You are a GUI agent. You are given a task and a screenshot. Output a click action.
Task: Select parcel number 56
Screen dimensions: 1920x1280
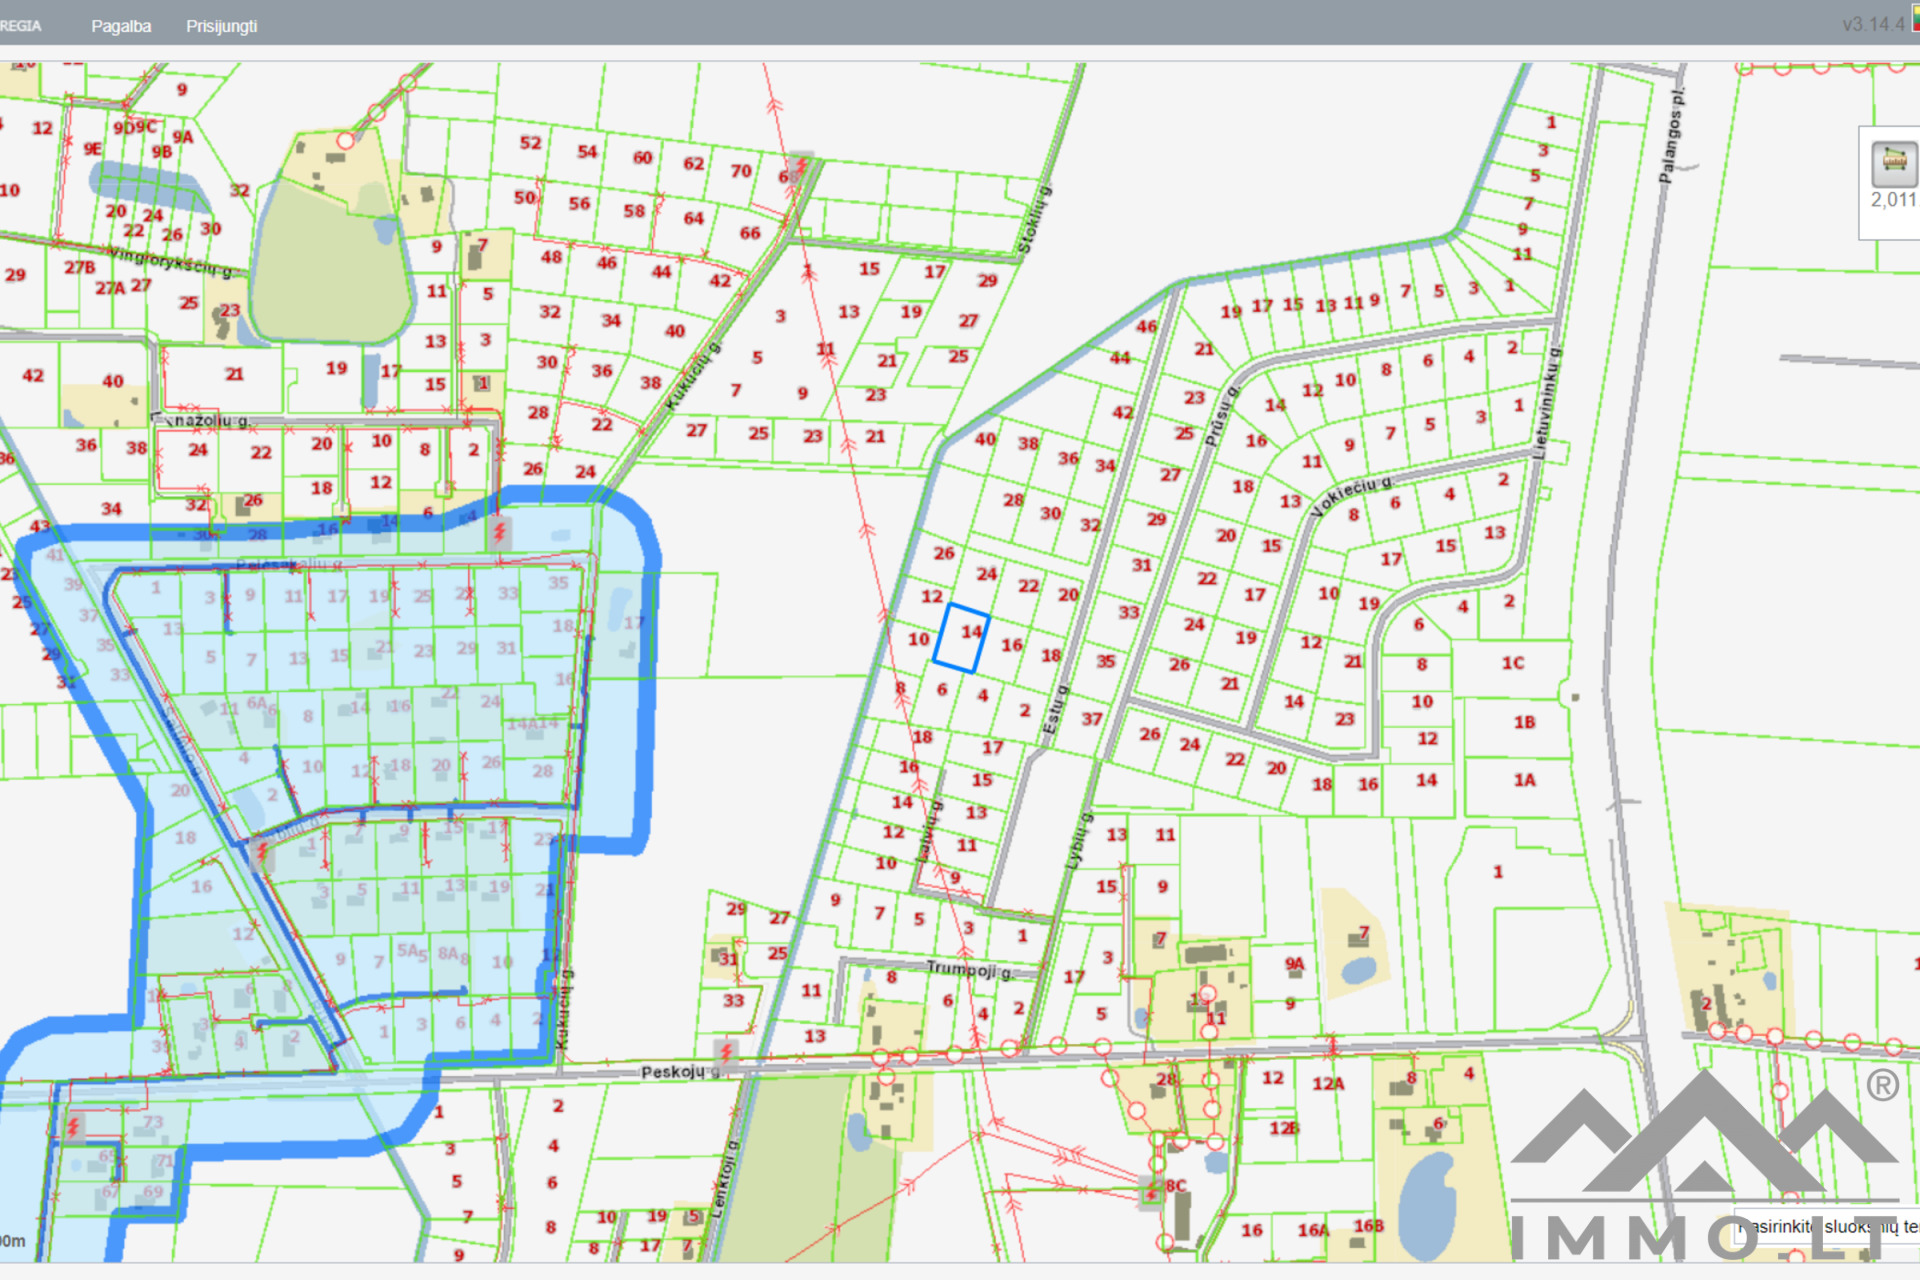(x=580, y=203)
